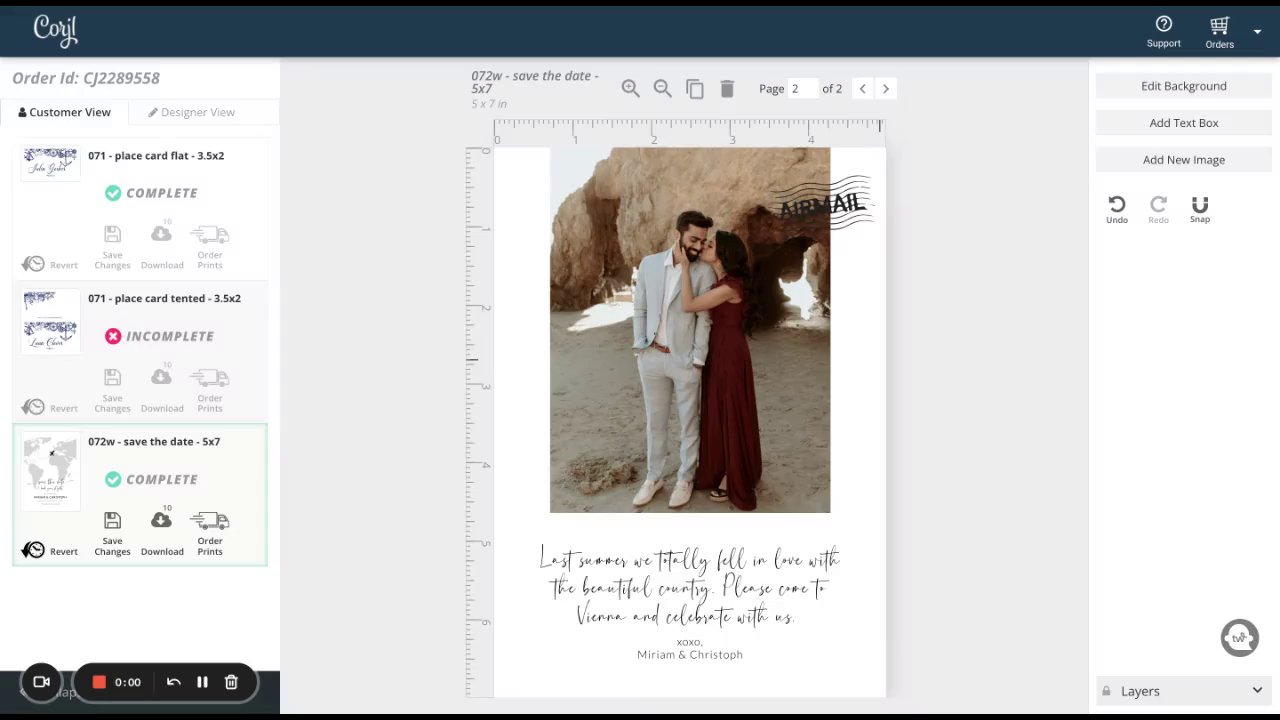Select the "xoxo," text line
This screenshot has height=720, width=1280.
tap(689, 642)
